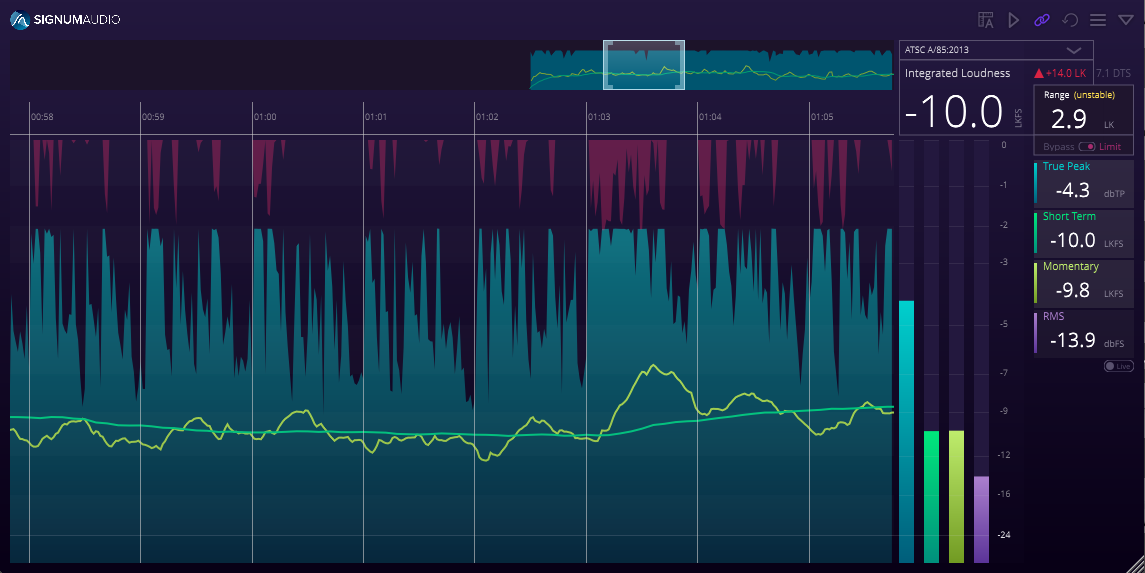Click the red +14.0 LK warning indicator
Viewport: 1145px width, 573px height.
(x=1060, y=73)
